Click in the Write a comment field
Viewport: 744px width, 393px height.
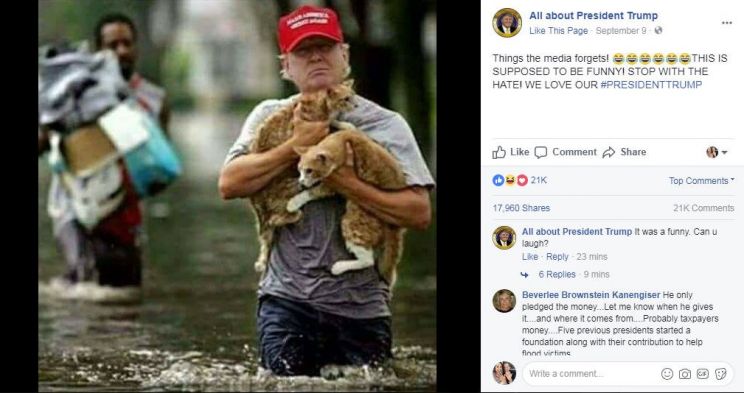[x=591, y=374]
